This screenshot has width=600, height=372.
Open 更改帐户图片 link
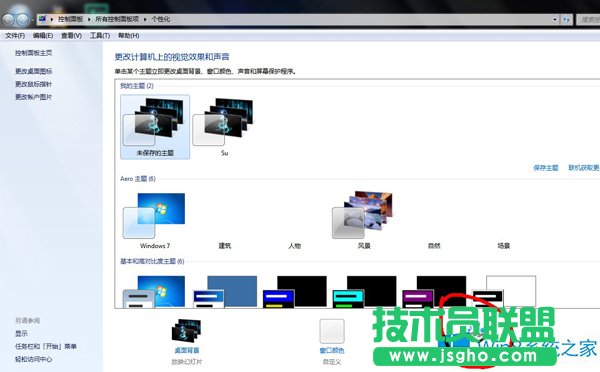[x=33, y=97]
